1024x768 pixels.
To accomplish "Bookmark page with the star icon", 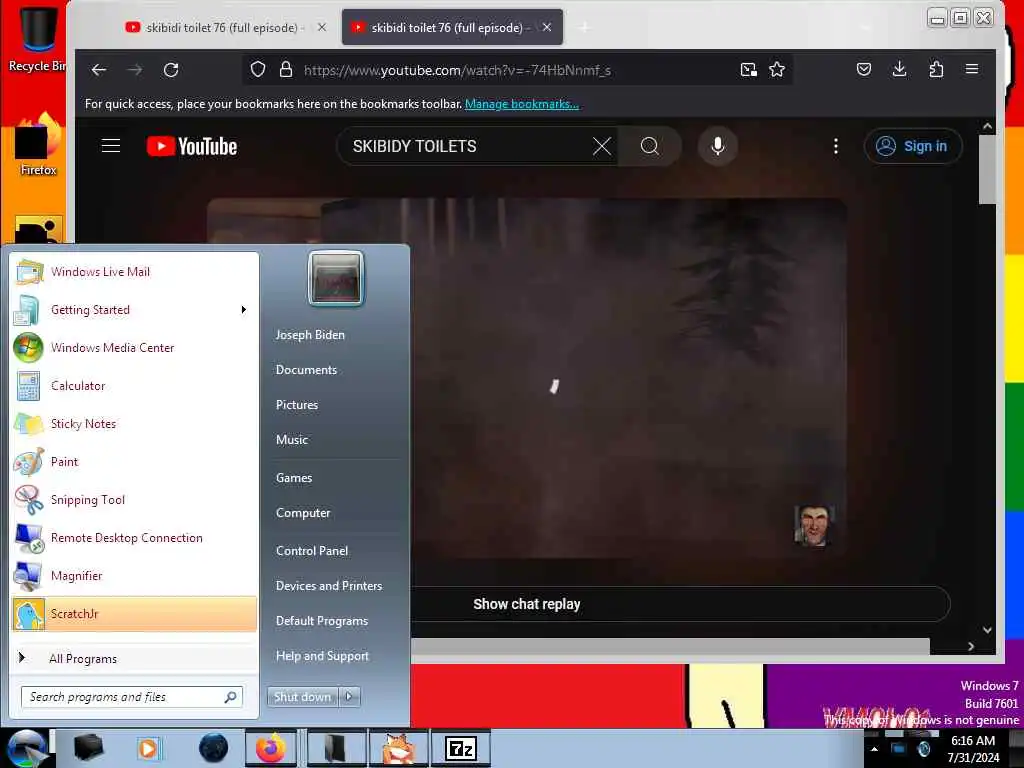I will pyautogui.click(x=776, y=69).
